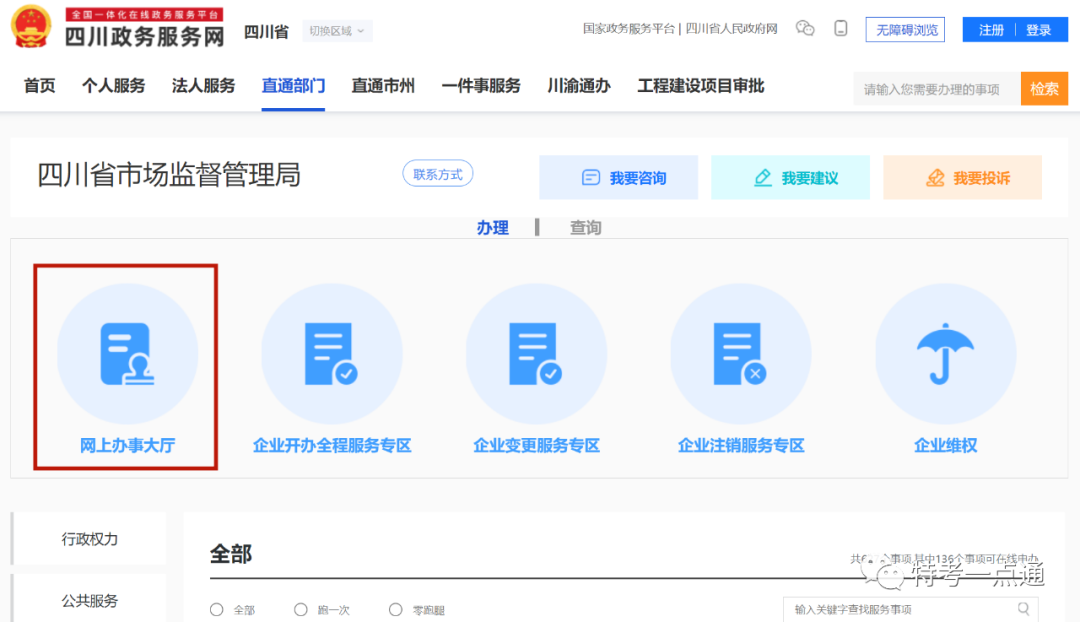Click the 企业注销服务专区 text label
Image resolution: width=1080 pixels, height=622 pixels.
point(741,446)
